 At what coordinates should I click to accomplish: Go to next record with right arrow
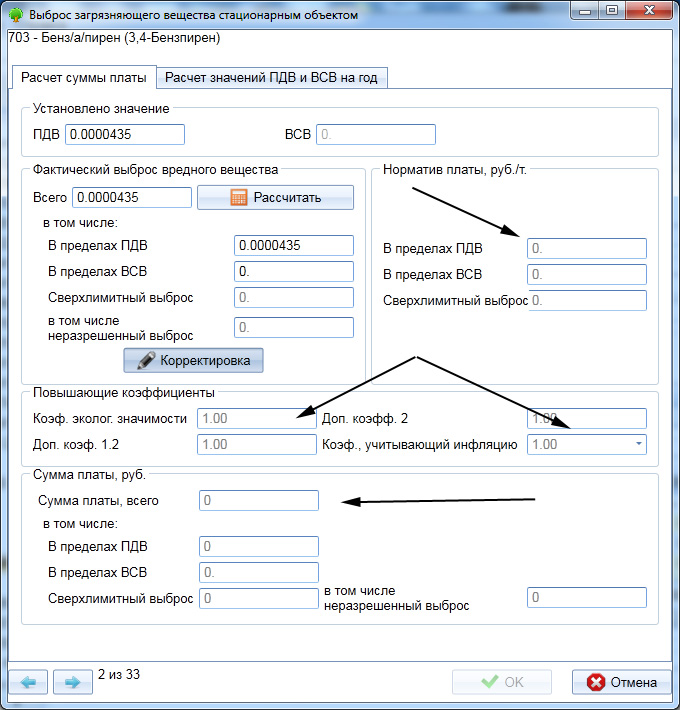point(72,682)
